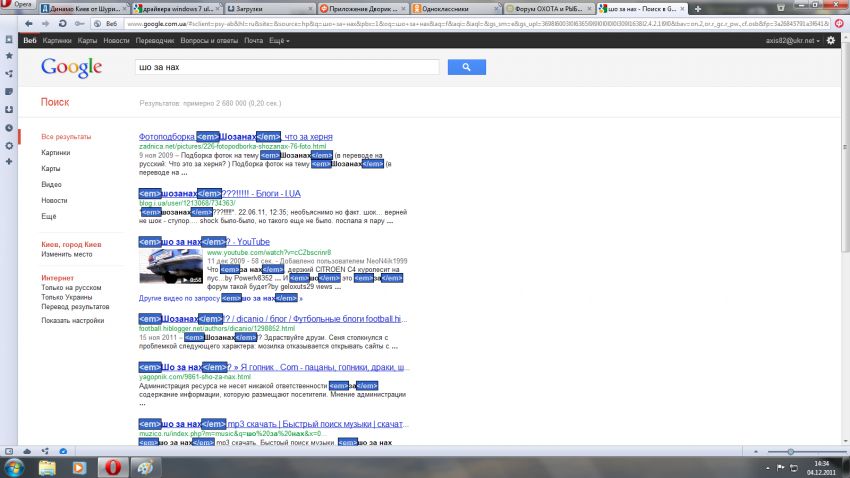Open the password wand key icon
850x478 pixels.
pyautogui.click(x=79, y=24)
